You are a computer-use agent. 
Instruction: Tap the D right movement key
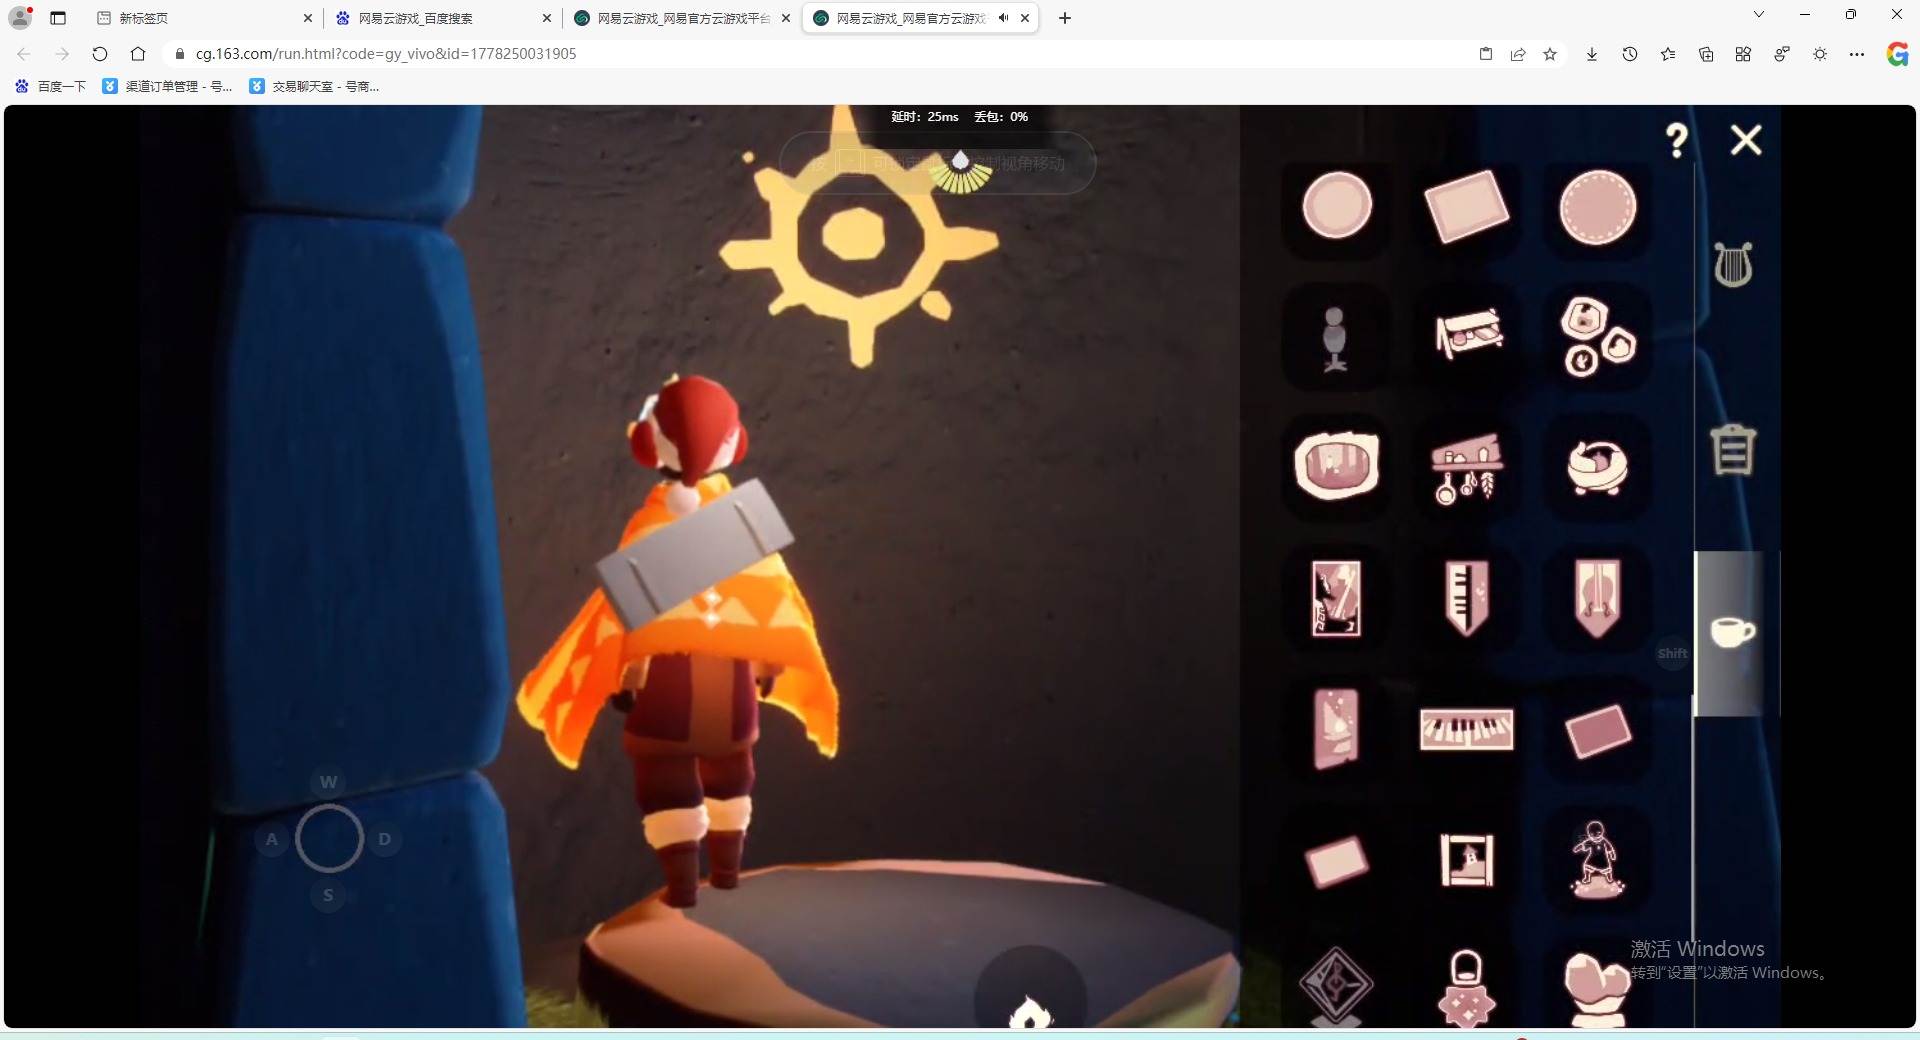pyautogui.click(x=385, y=839)
